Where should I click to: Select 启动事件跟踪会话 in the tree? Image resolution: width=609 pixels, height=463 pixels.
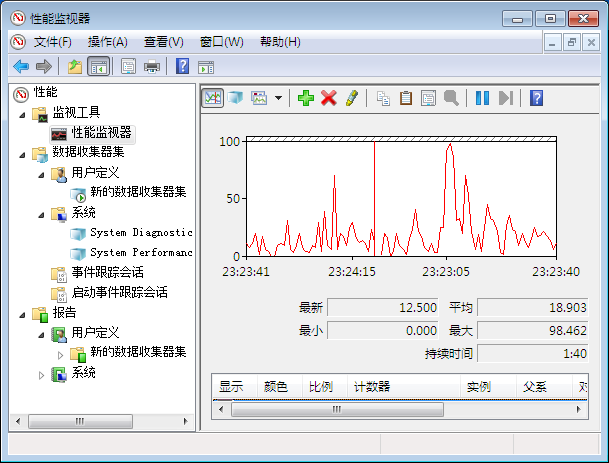tap(120, 292)
